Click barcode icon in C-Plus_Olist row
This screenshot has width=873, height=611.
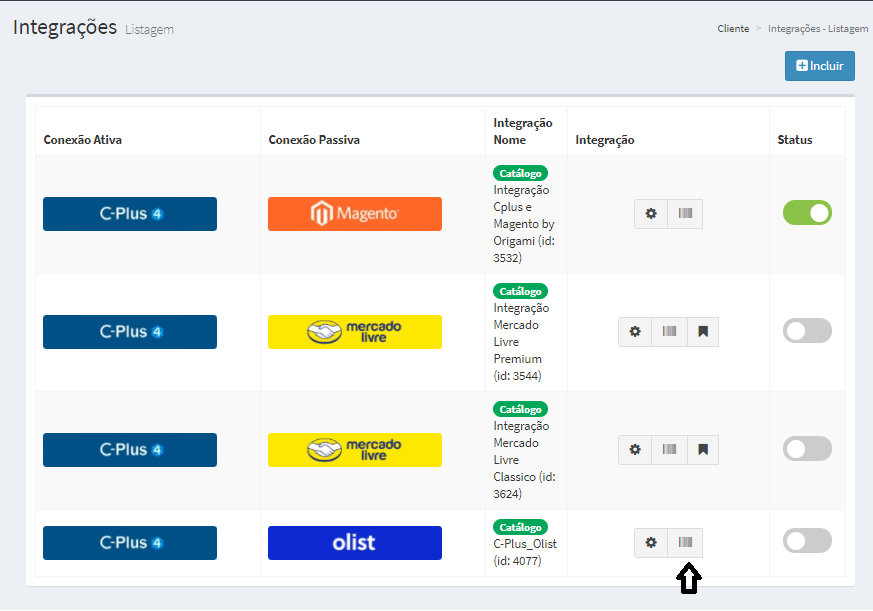click(x=685, y=543)
